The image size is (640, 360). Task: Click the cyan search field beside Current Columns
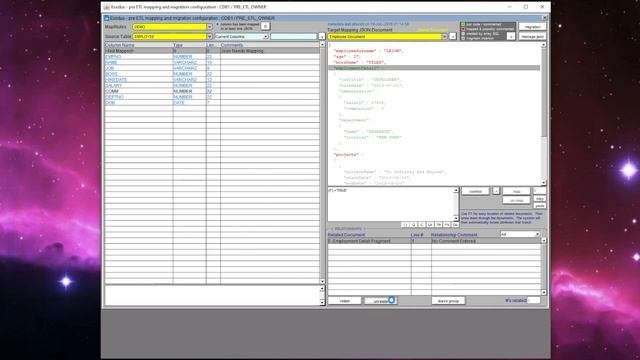point(293,37)
